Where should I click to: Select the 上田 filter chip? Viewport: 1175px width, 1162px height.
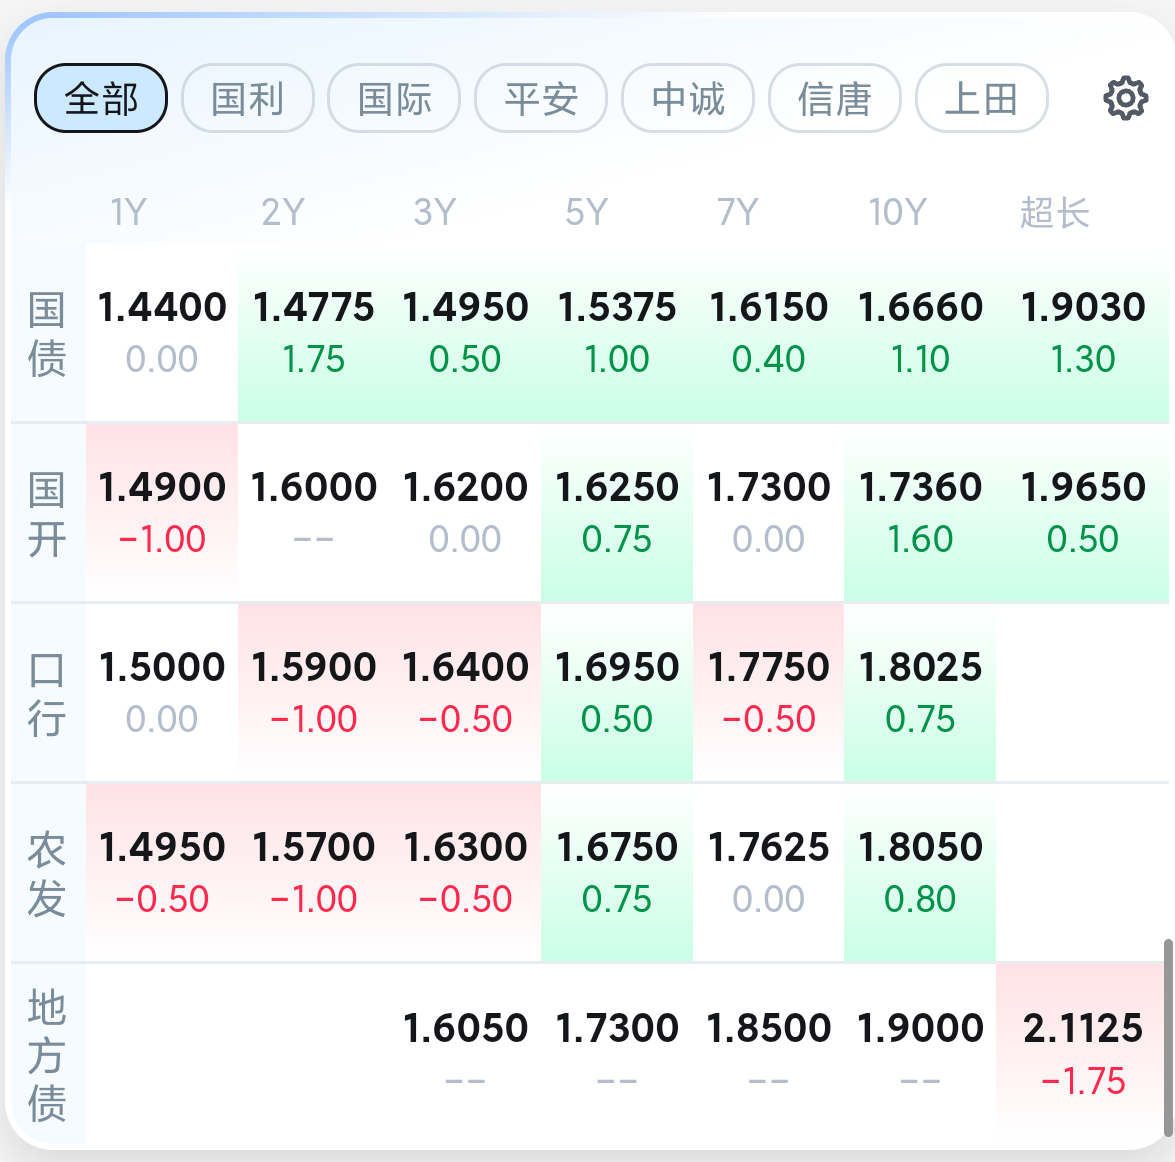tap(982, 98)
